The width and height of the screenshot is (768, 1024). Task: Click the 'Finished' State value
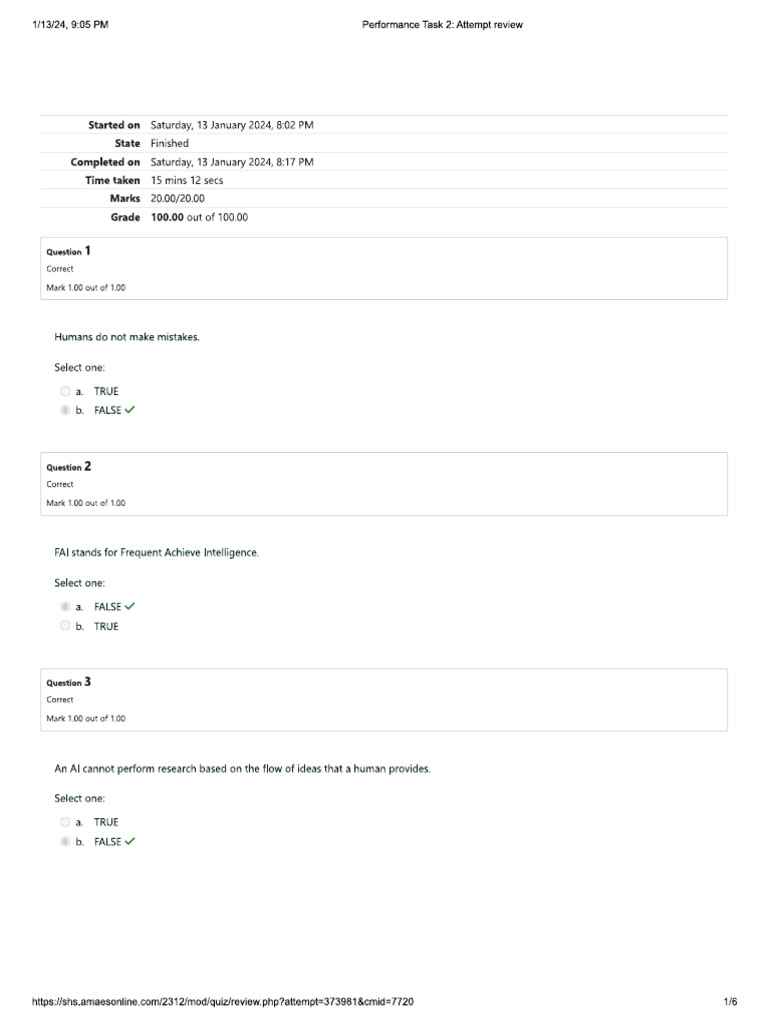coord(169,143)
